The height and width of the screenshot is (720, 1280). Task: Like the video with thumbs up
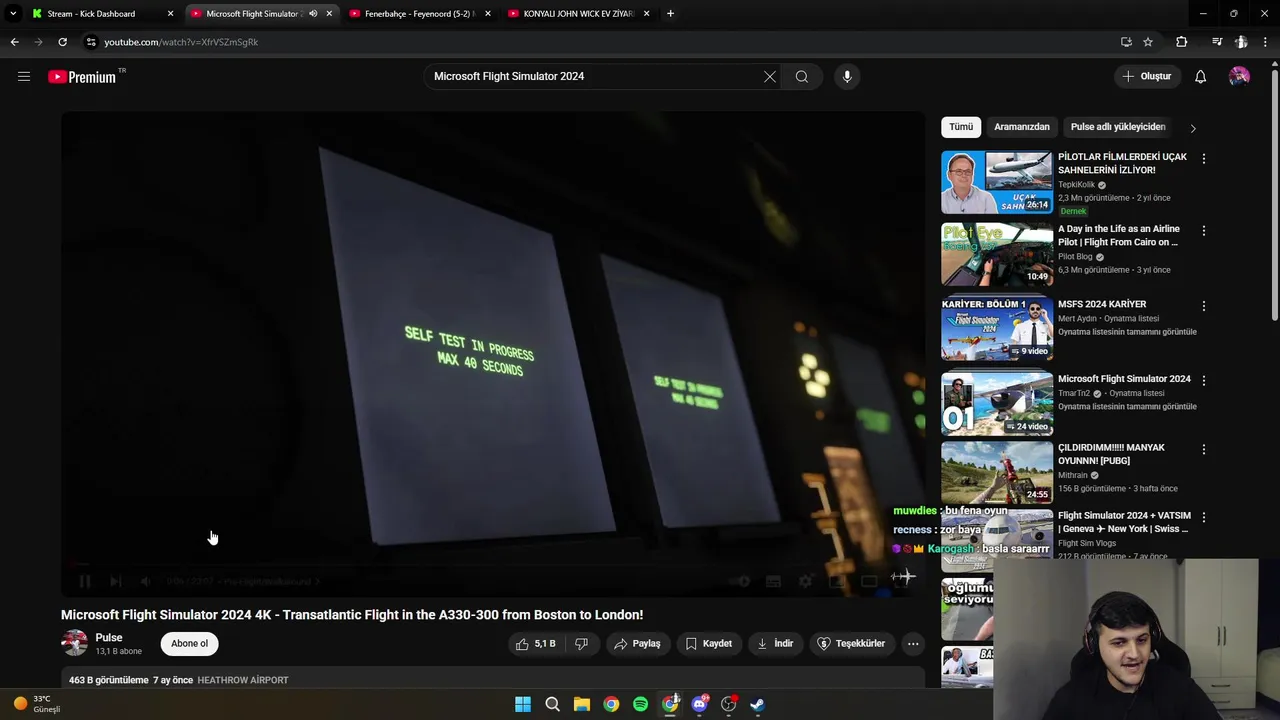(534, 644)
